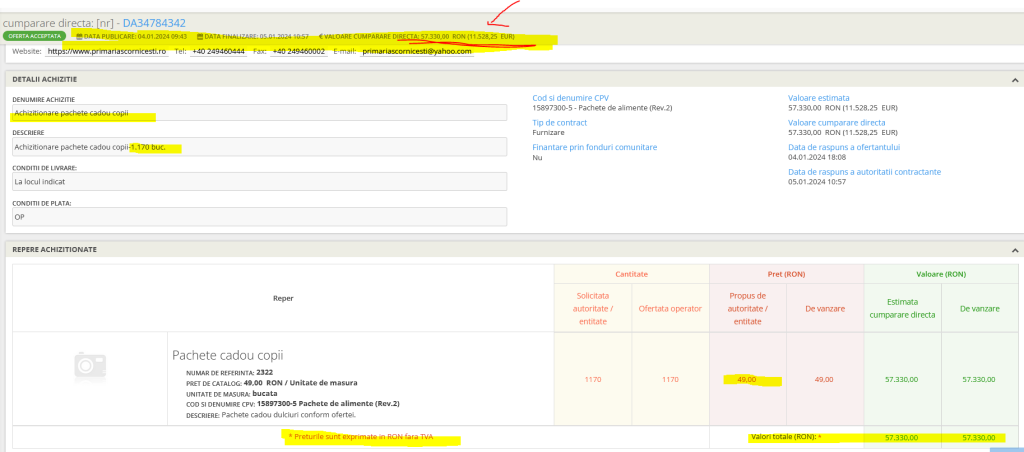Select the Descriere text field
1024x452 pixels.
[260, 147]
